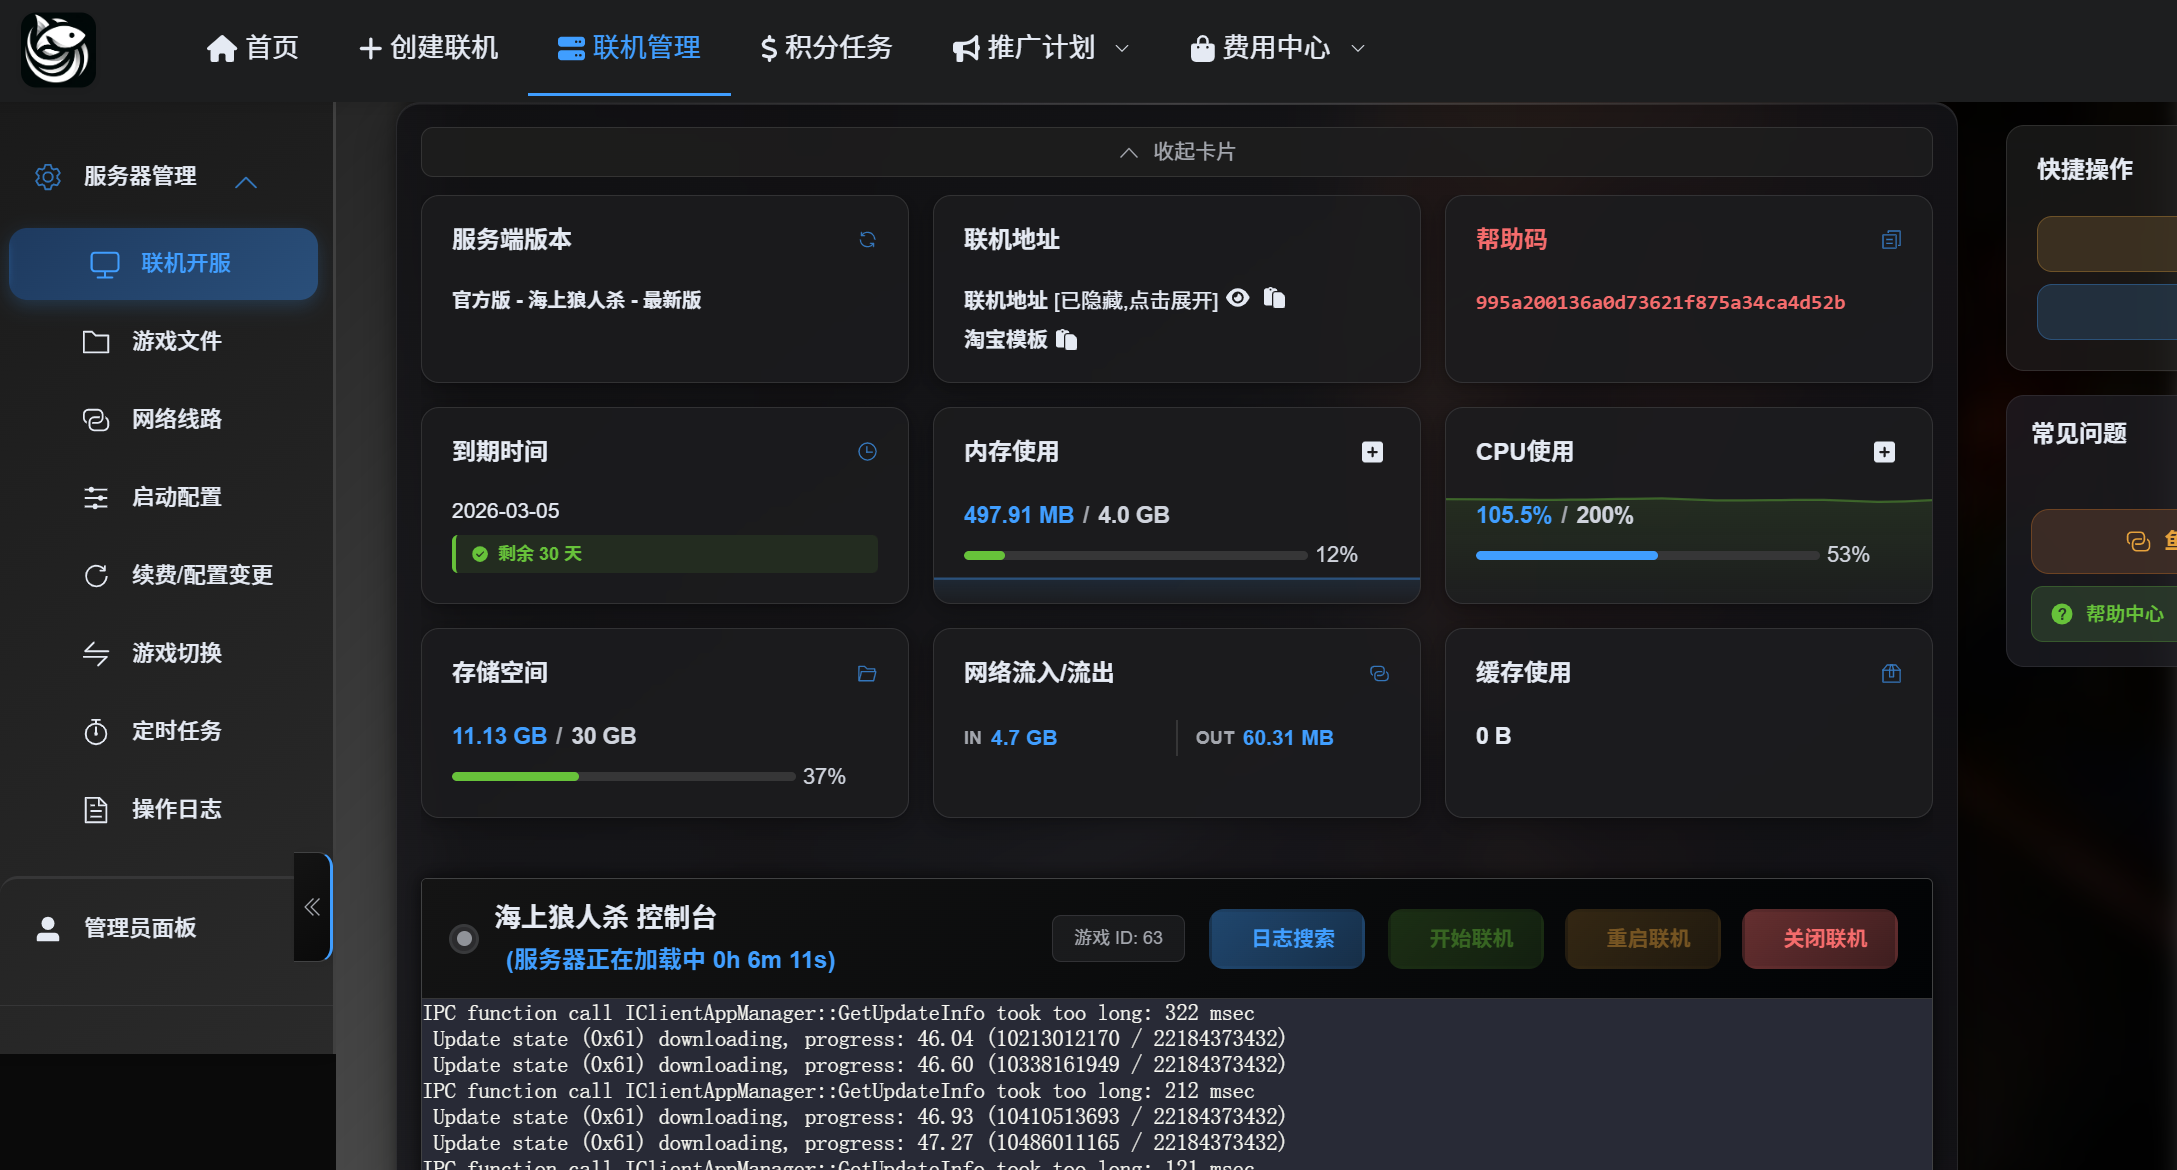Click the cache usage box icon
Viewport: 2177px width, 1170px height.
pos(1890,674)
